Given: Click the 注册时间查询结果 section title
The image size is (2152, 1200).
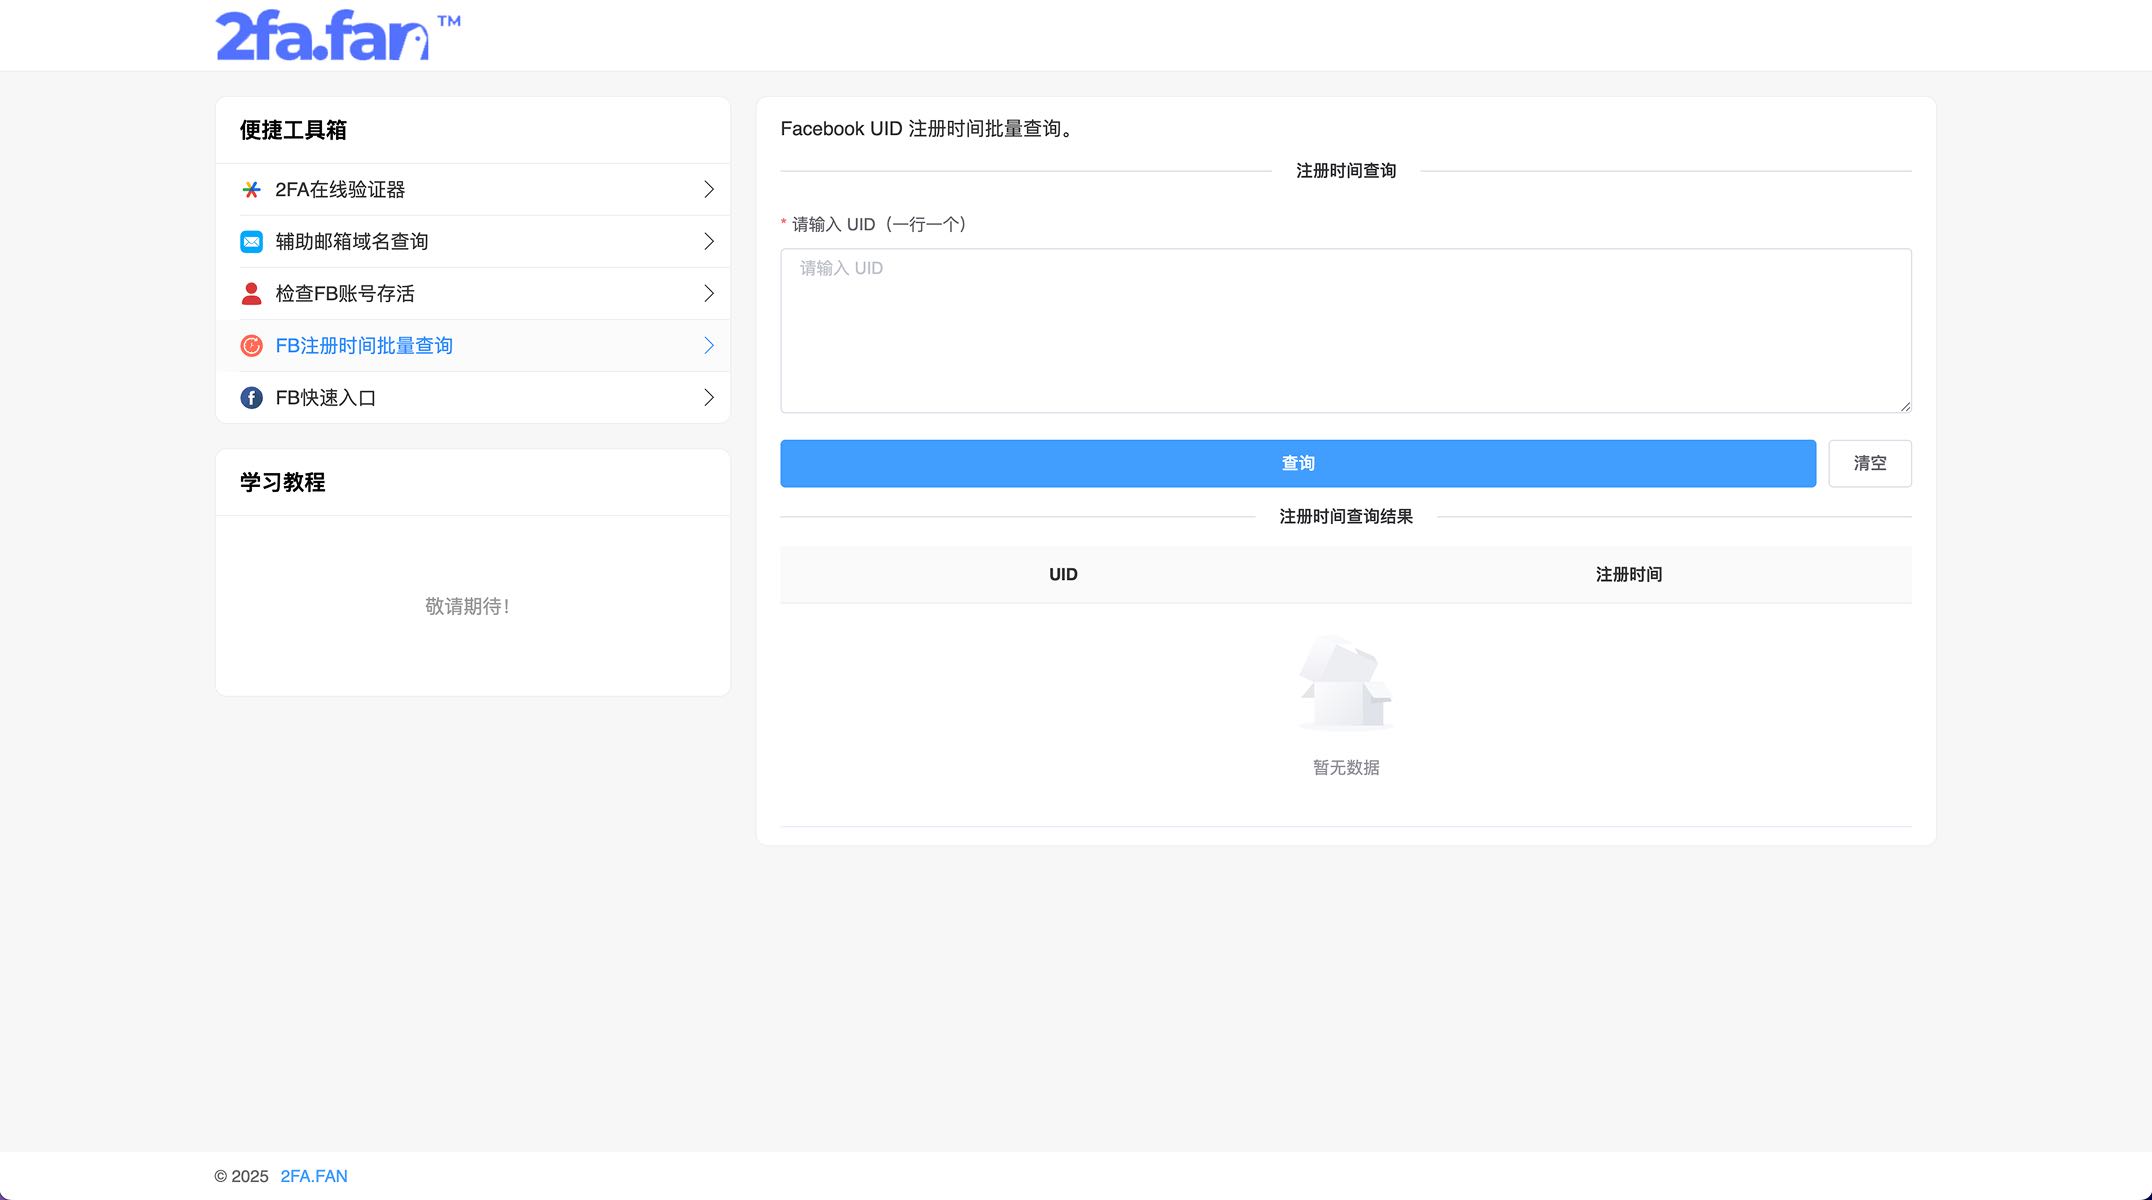Looking at the screenshot, I should (1346, 517).
